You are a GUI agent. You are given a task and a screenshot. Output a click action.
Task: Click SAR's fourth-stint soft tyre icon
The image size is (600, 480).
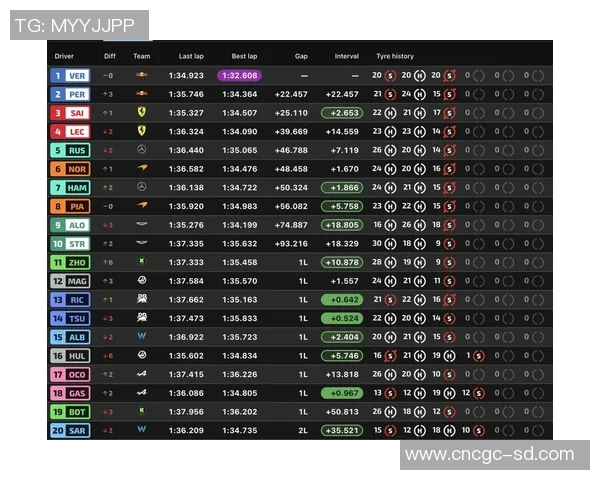478,431
